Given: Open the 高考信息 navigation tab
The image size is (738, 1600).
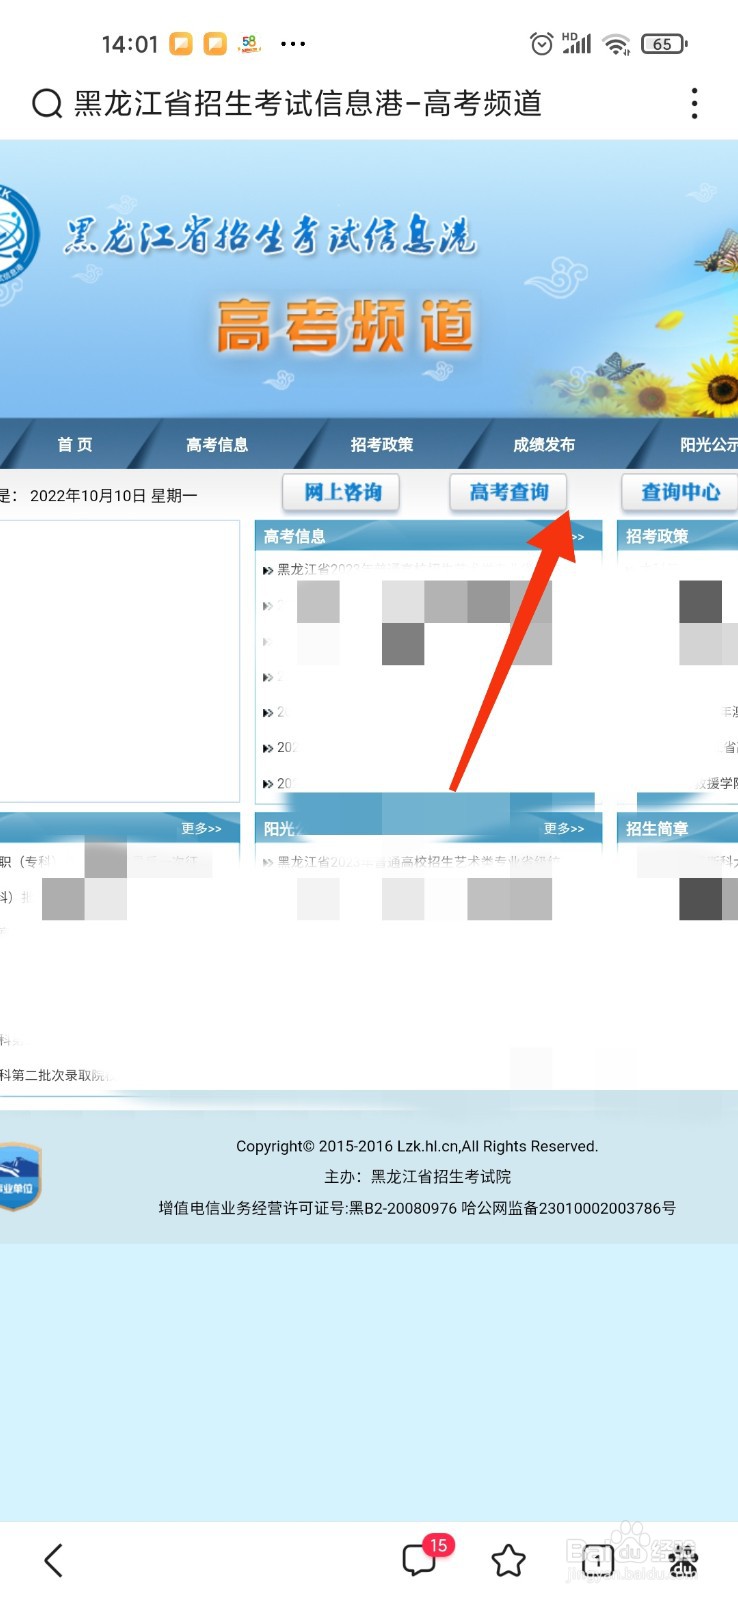Looking at the screenshot, I should (x=217, y=444).
